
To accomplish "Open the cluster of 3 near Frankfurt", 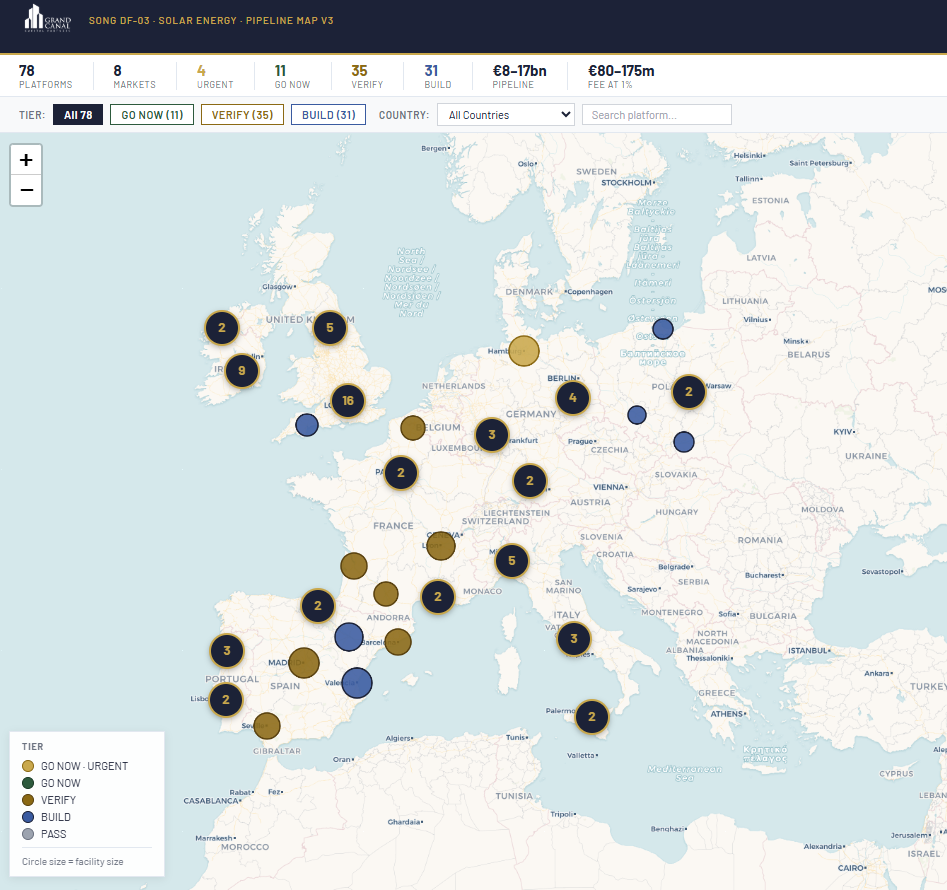I will click(x=492, y=435).
